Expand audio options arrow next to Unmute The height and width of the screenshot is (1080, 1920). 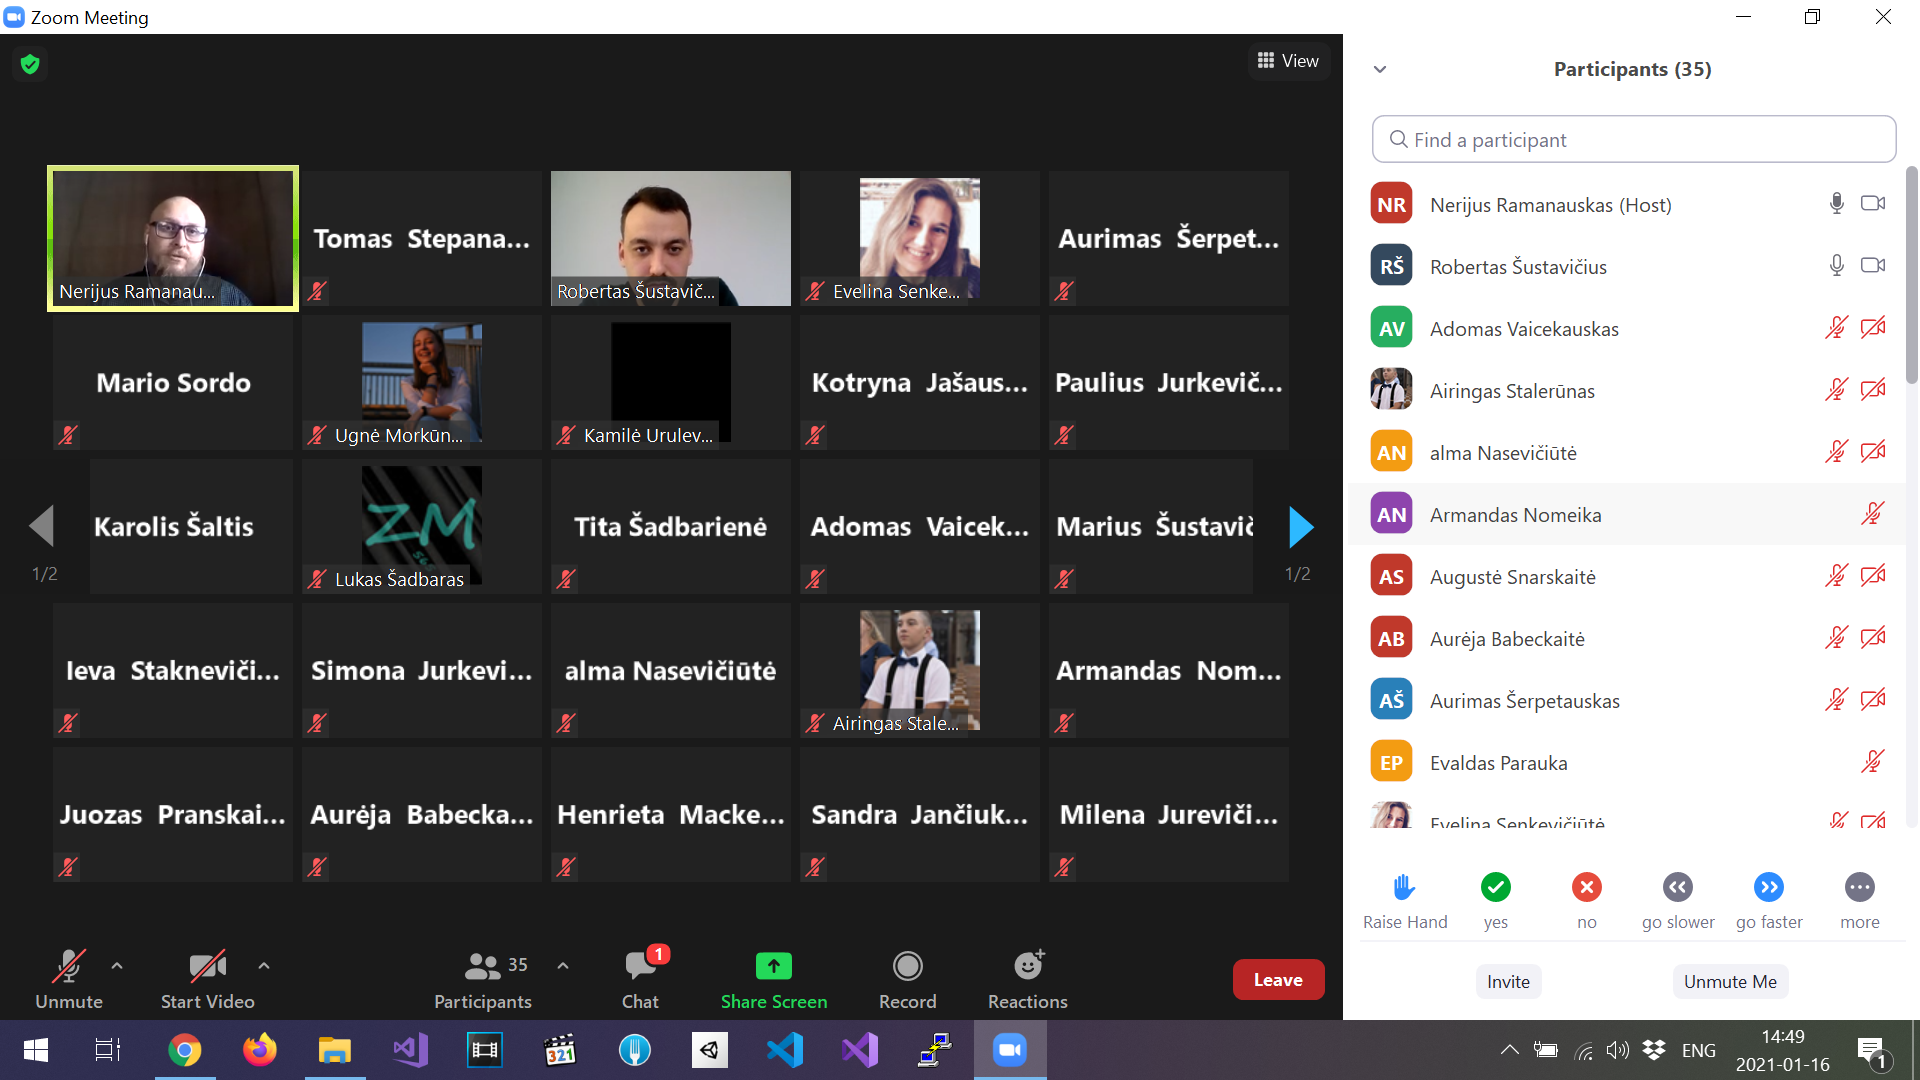click(x=117, y=966)
